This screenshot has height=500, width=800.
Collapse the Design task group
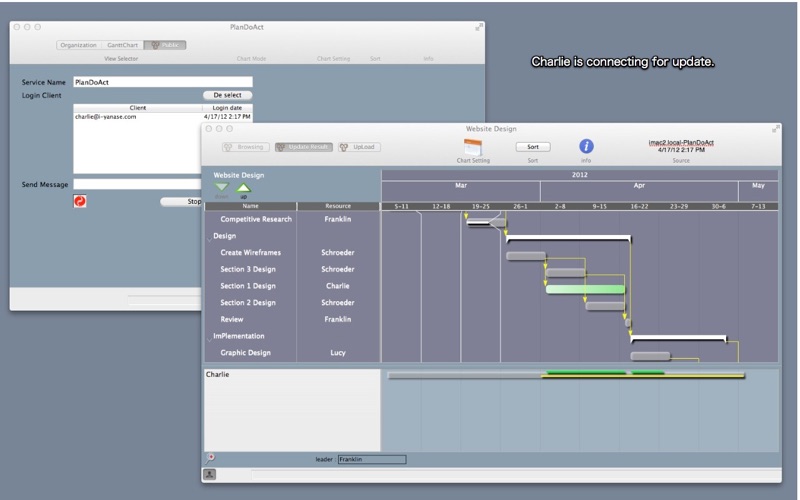(209, 237)
